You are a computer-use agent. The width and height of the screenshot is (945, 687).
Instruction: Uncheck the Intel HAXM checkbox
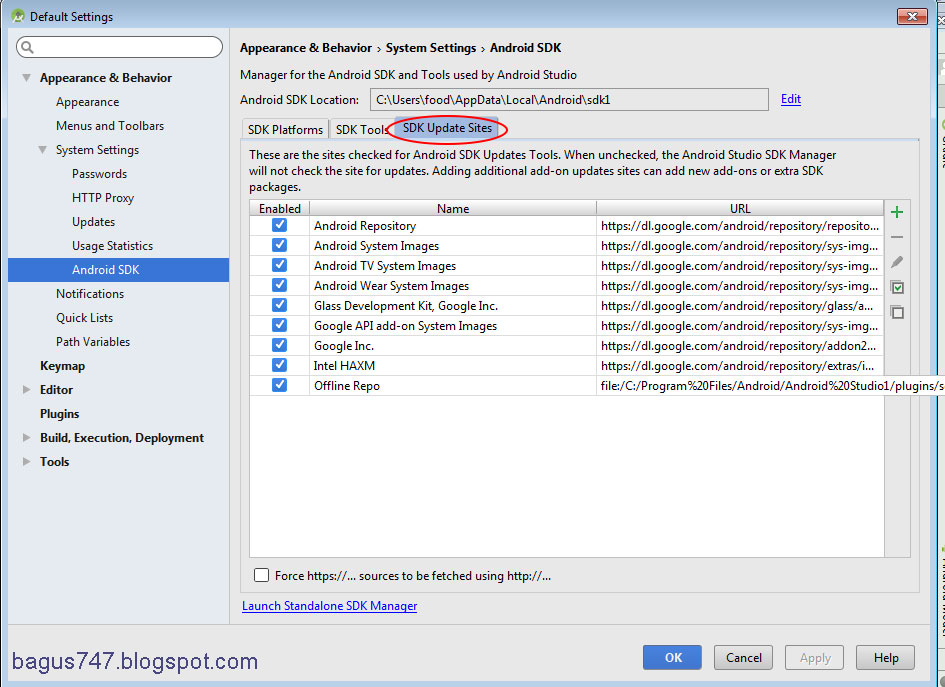279,365
